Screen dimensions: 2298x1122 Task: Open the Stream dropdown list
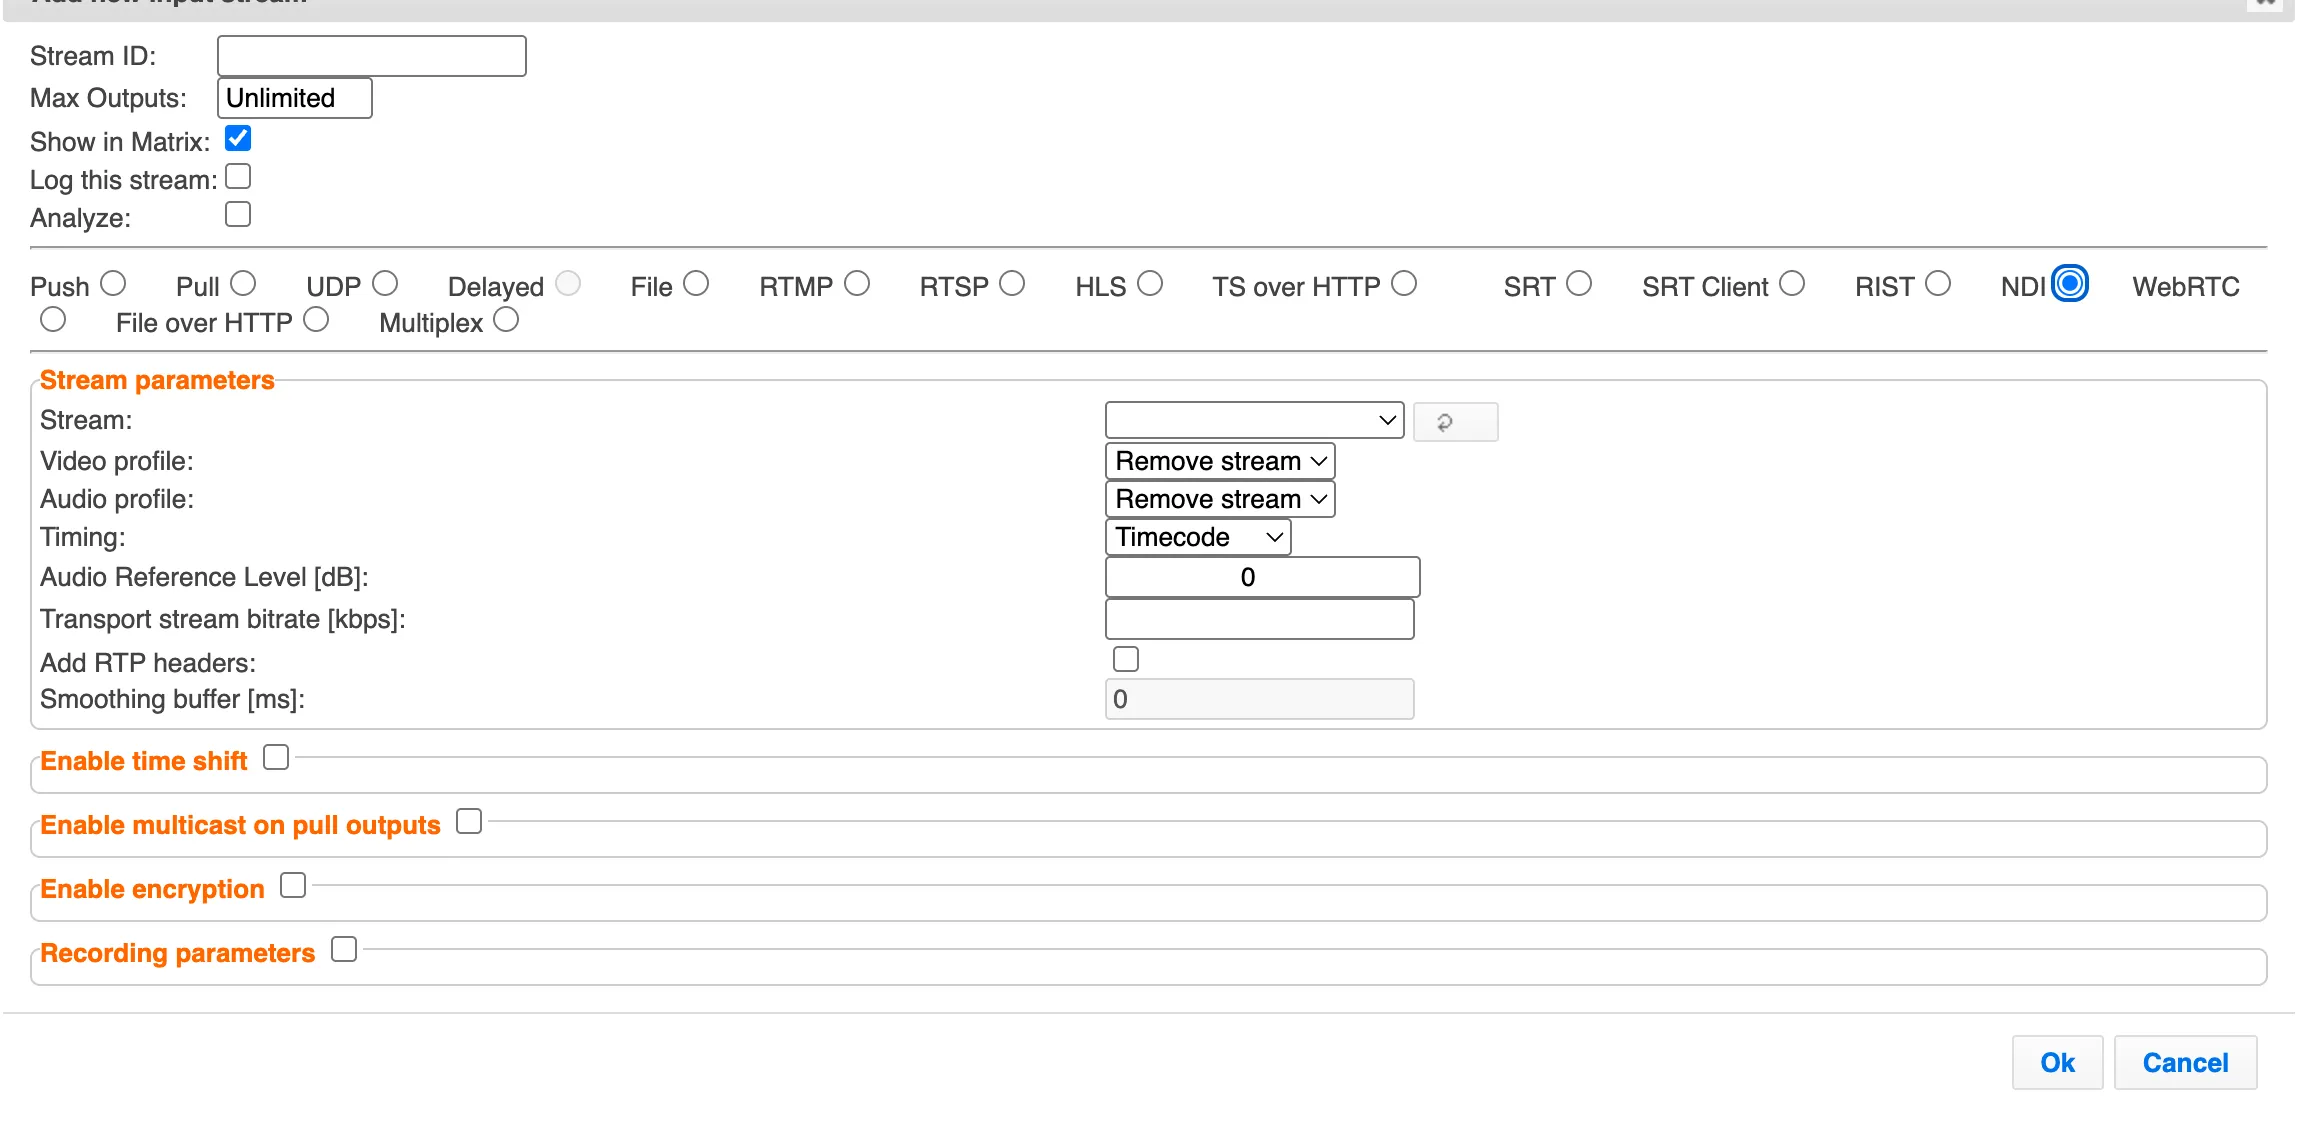coord(1254,420)
